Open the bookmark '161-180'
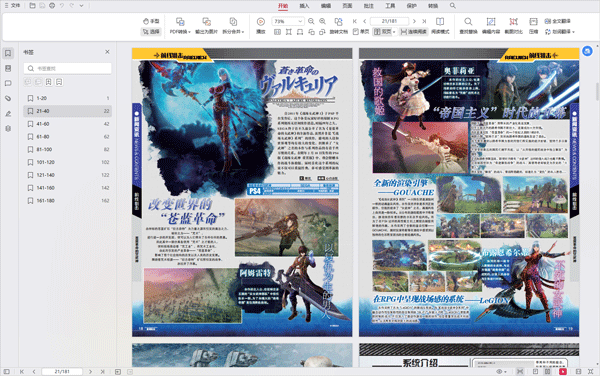This screenshot has width=600, height=376. tap(68, 200)
